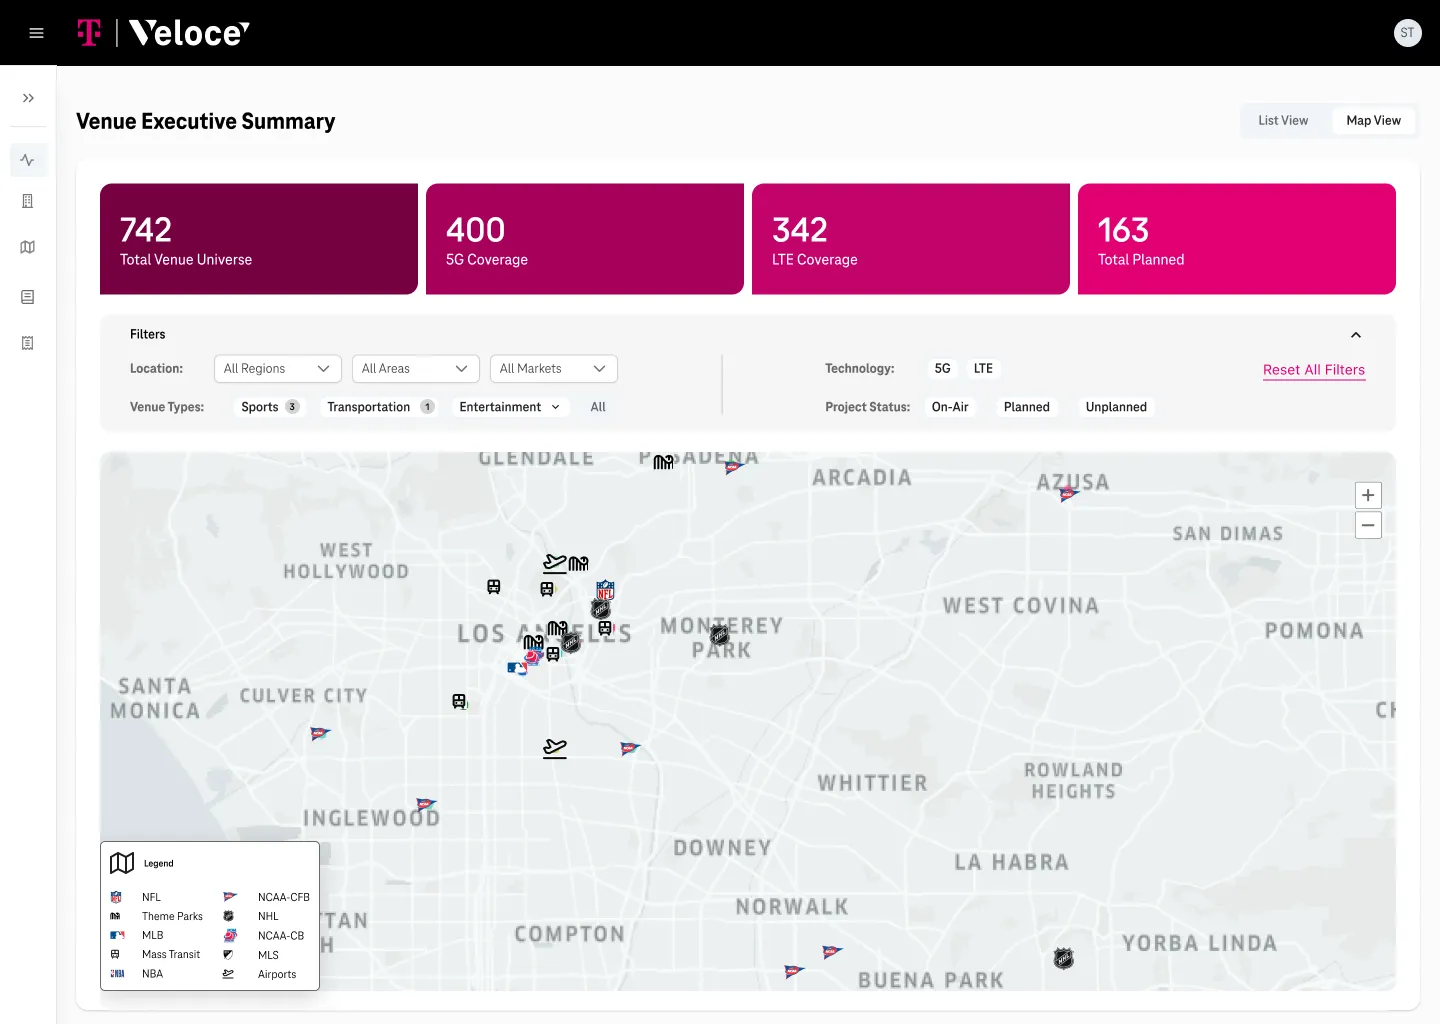Click the ST user avatar
The height and width of the screenshot is (1024, 1440).
(1407, 33)
